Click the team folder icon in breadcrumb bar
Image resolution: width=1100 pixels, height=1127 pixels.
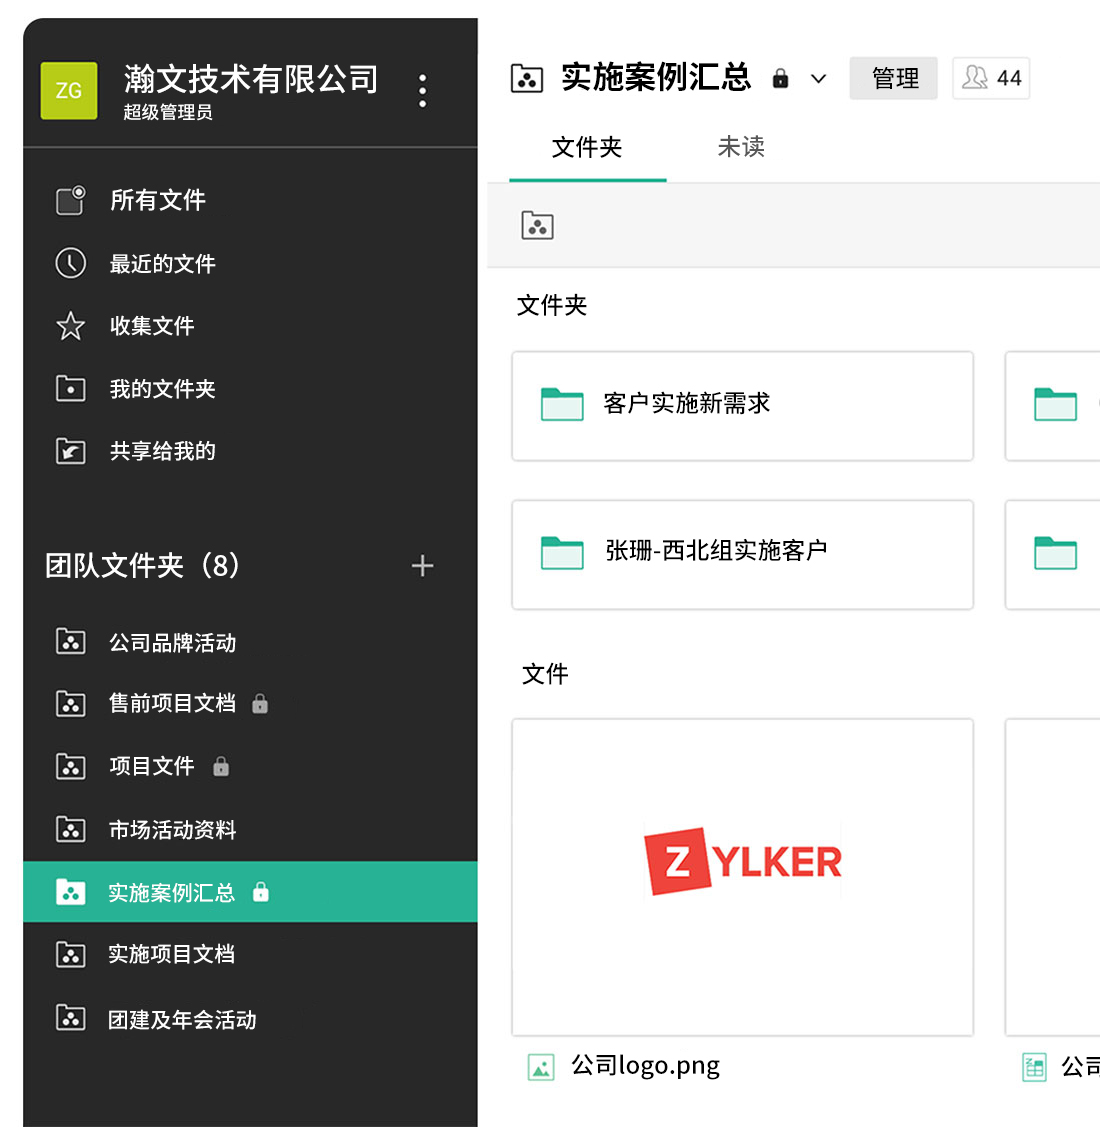pyautogui.click(x=537, y=226)
